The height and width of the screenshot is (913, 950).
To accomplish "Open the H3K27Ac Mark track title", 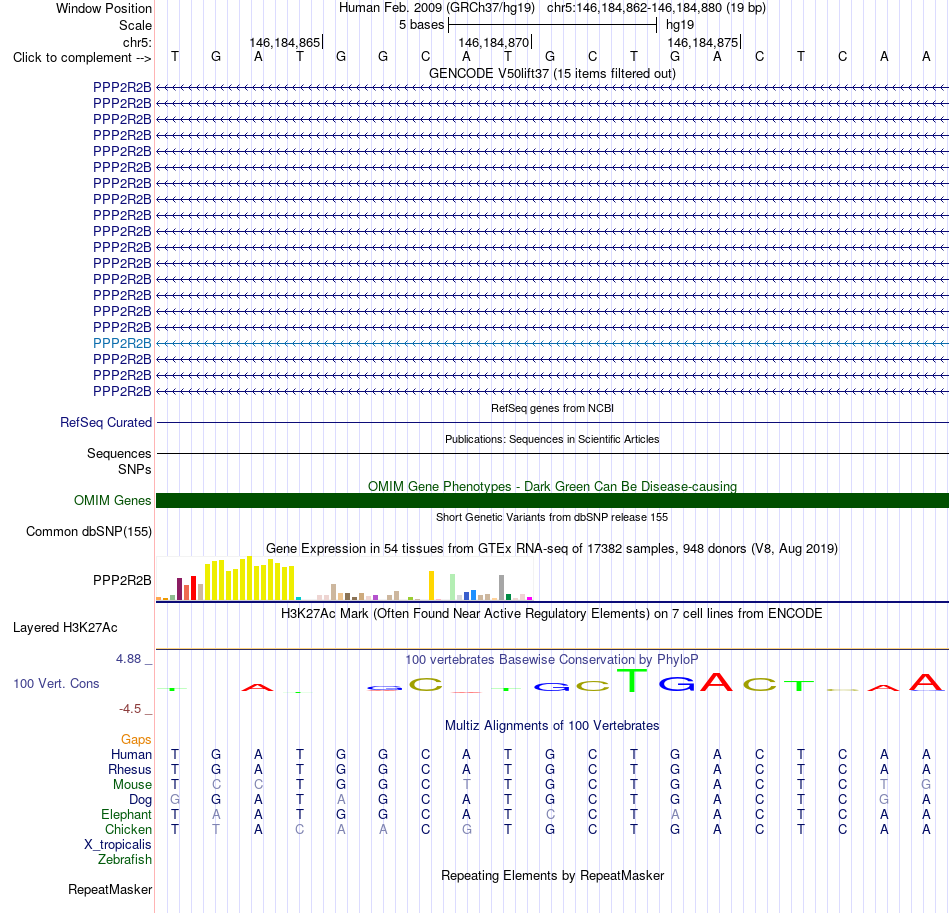I will click(552, 614).
